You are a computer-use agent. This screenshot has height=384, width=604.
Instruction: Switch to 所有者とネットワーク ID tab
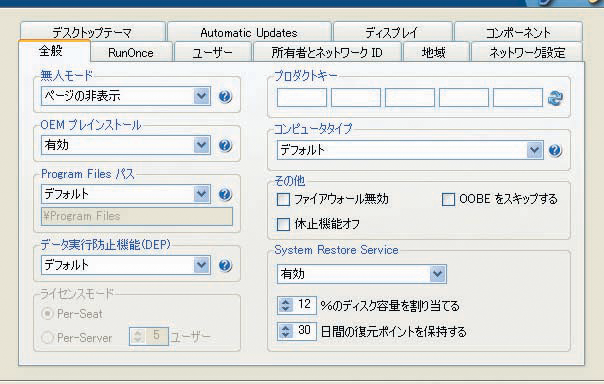[x=327, y=52]
